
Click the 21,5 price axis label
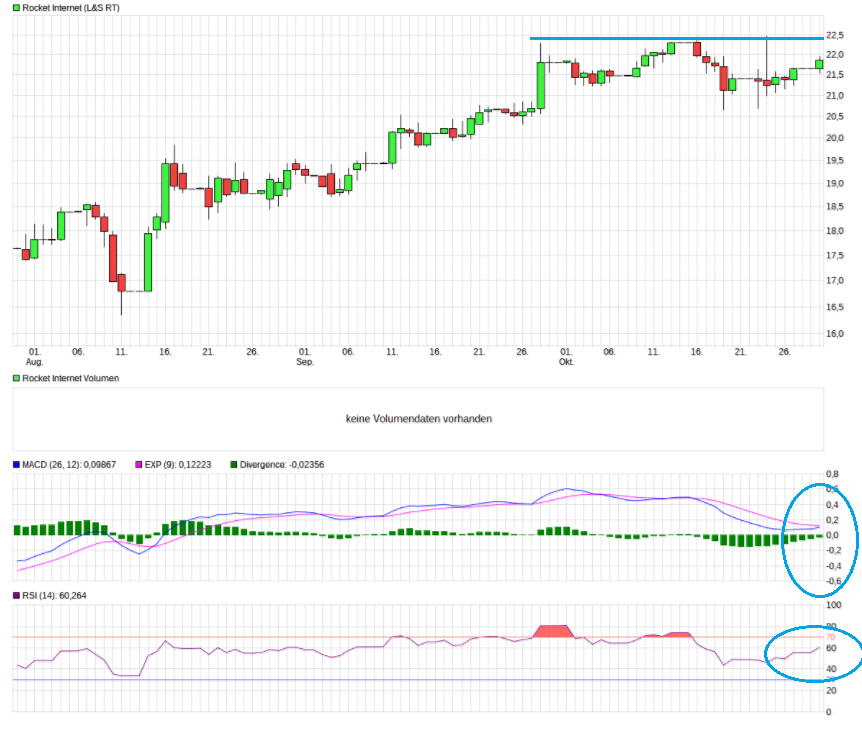tap(835, 75)
